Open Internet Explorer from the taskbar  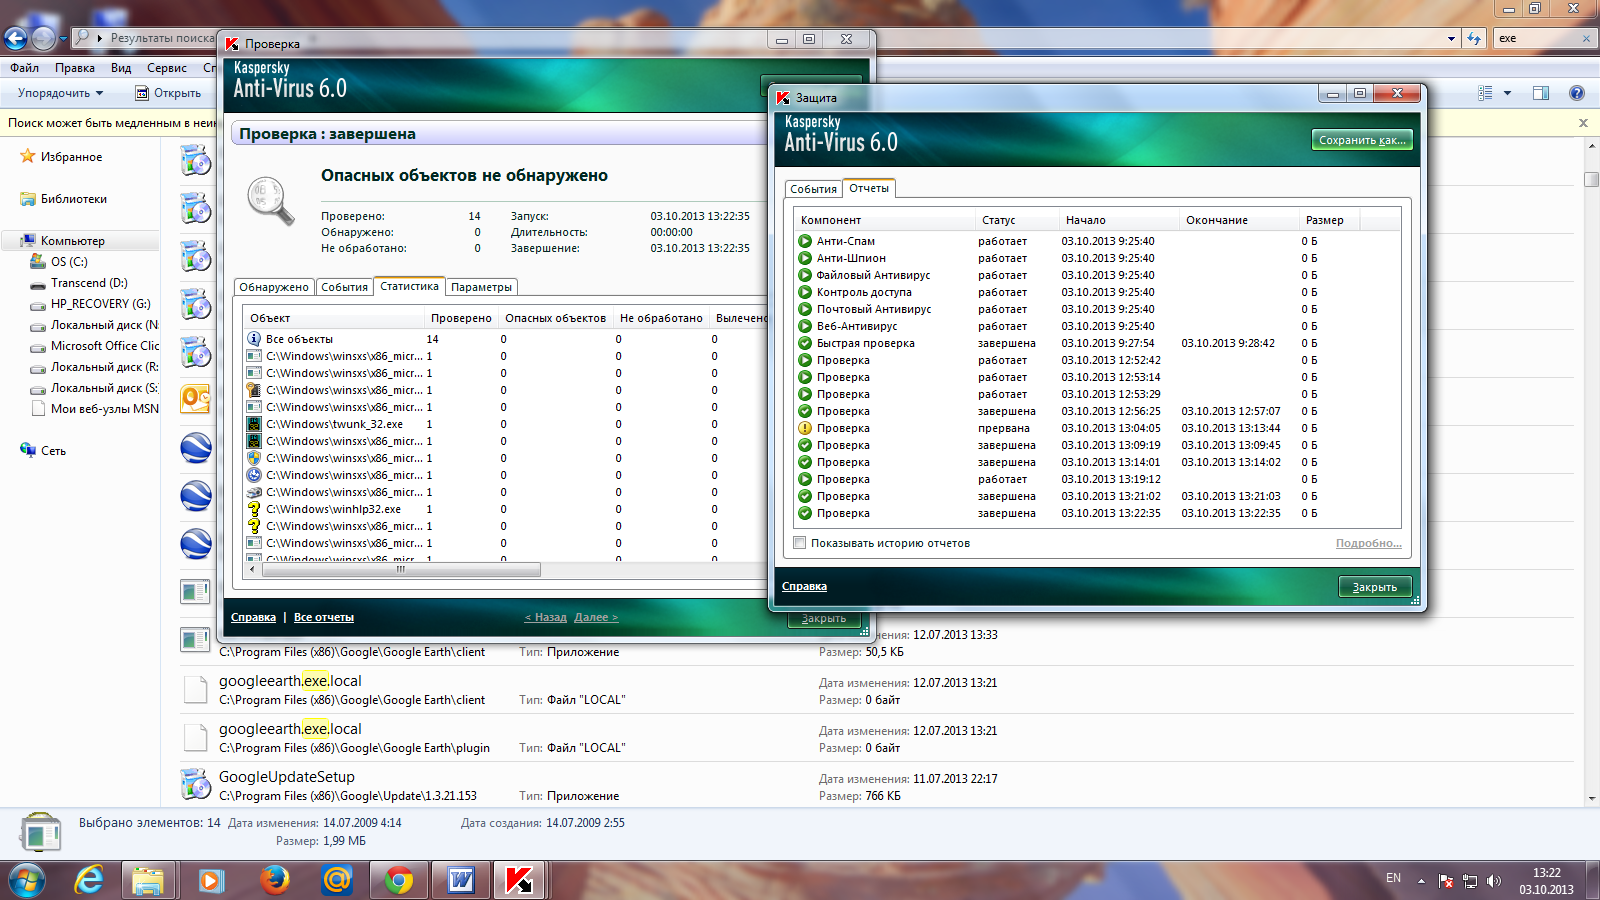pos(90,880)
